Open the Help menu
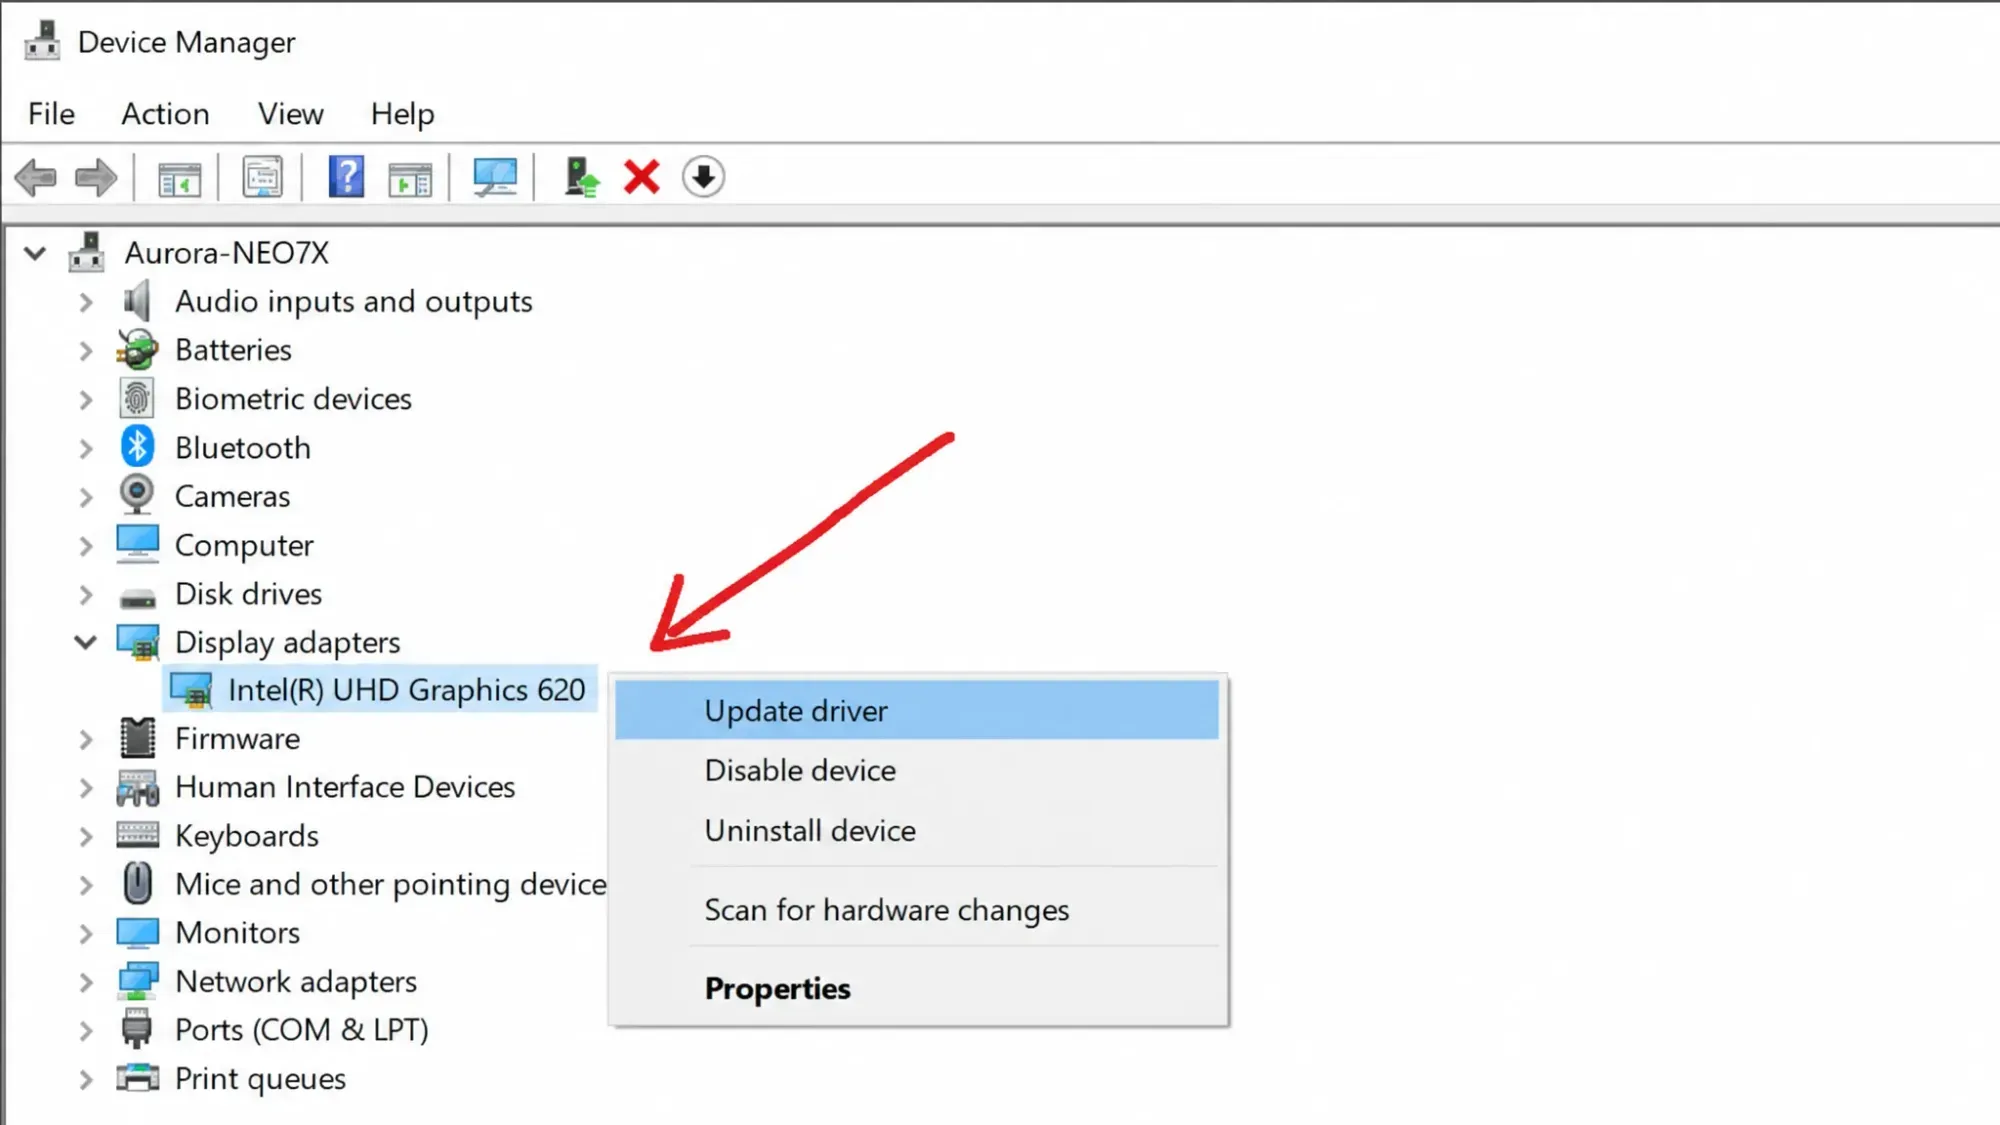This screenshot has height=1125, width=2000. (x=402, y=114)
